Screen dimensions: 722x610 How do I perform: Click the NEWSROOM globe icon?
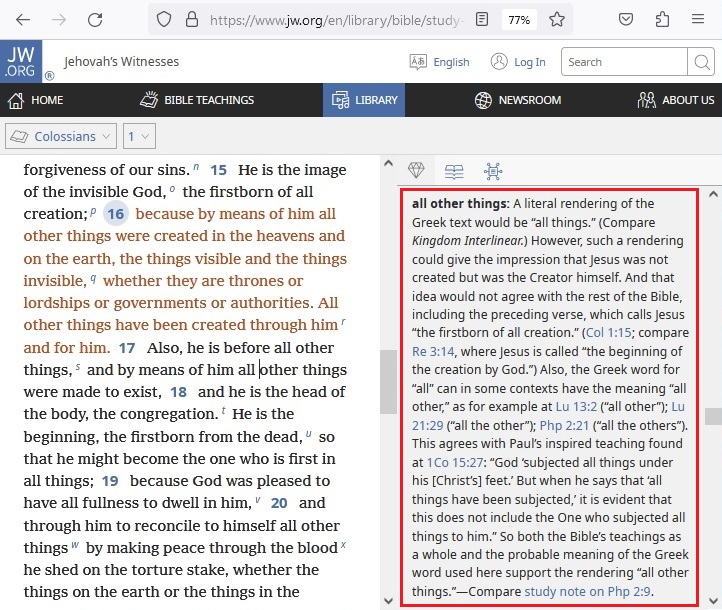point(483,100)
